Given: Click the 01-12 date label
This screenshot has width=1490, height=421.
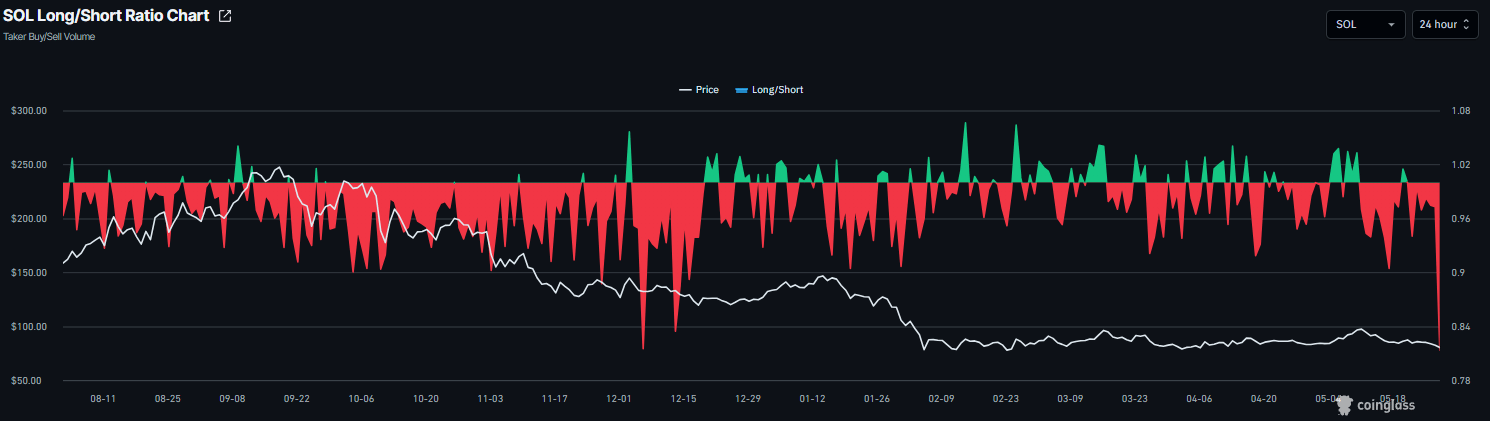Looking at the screenshot, I should [x=813, y=398].
